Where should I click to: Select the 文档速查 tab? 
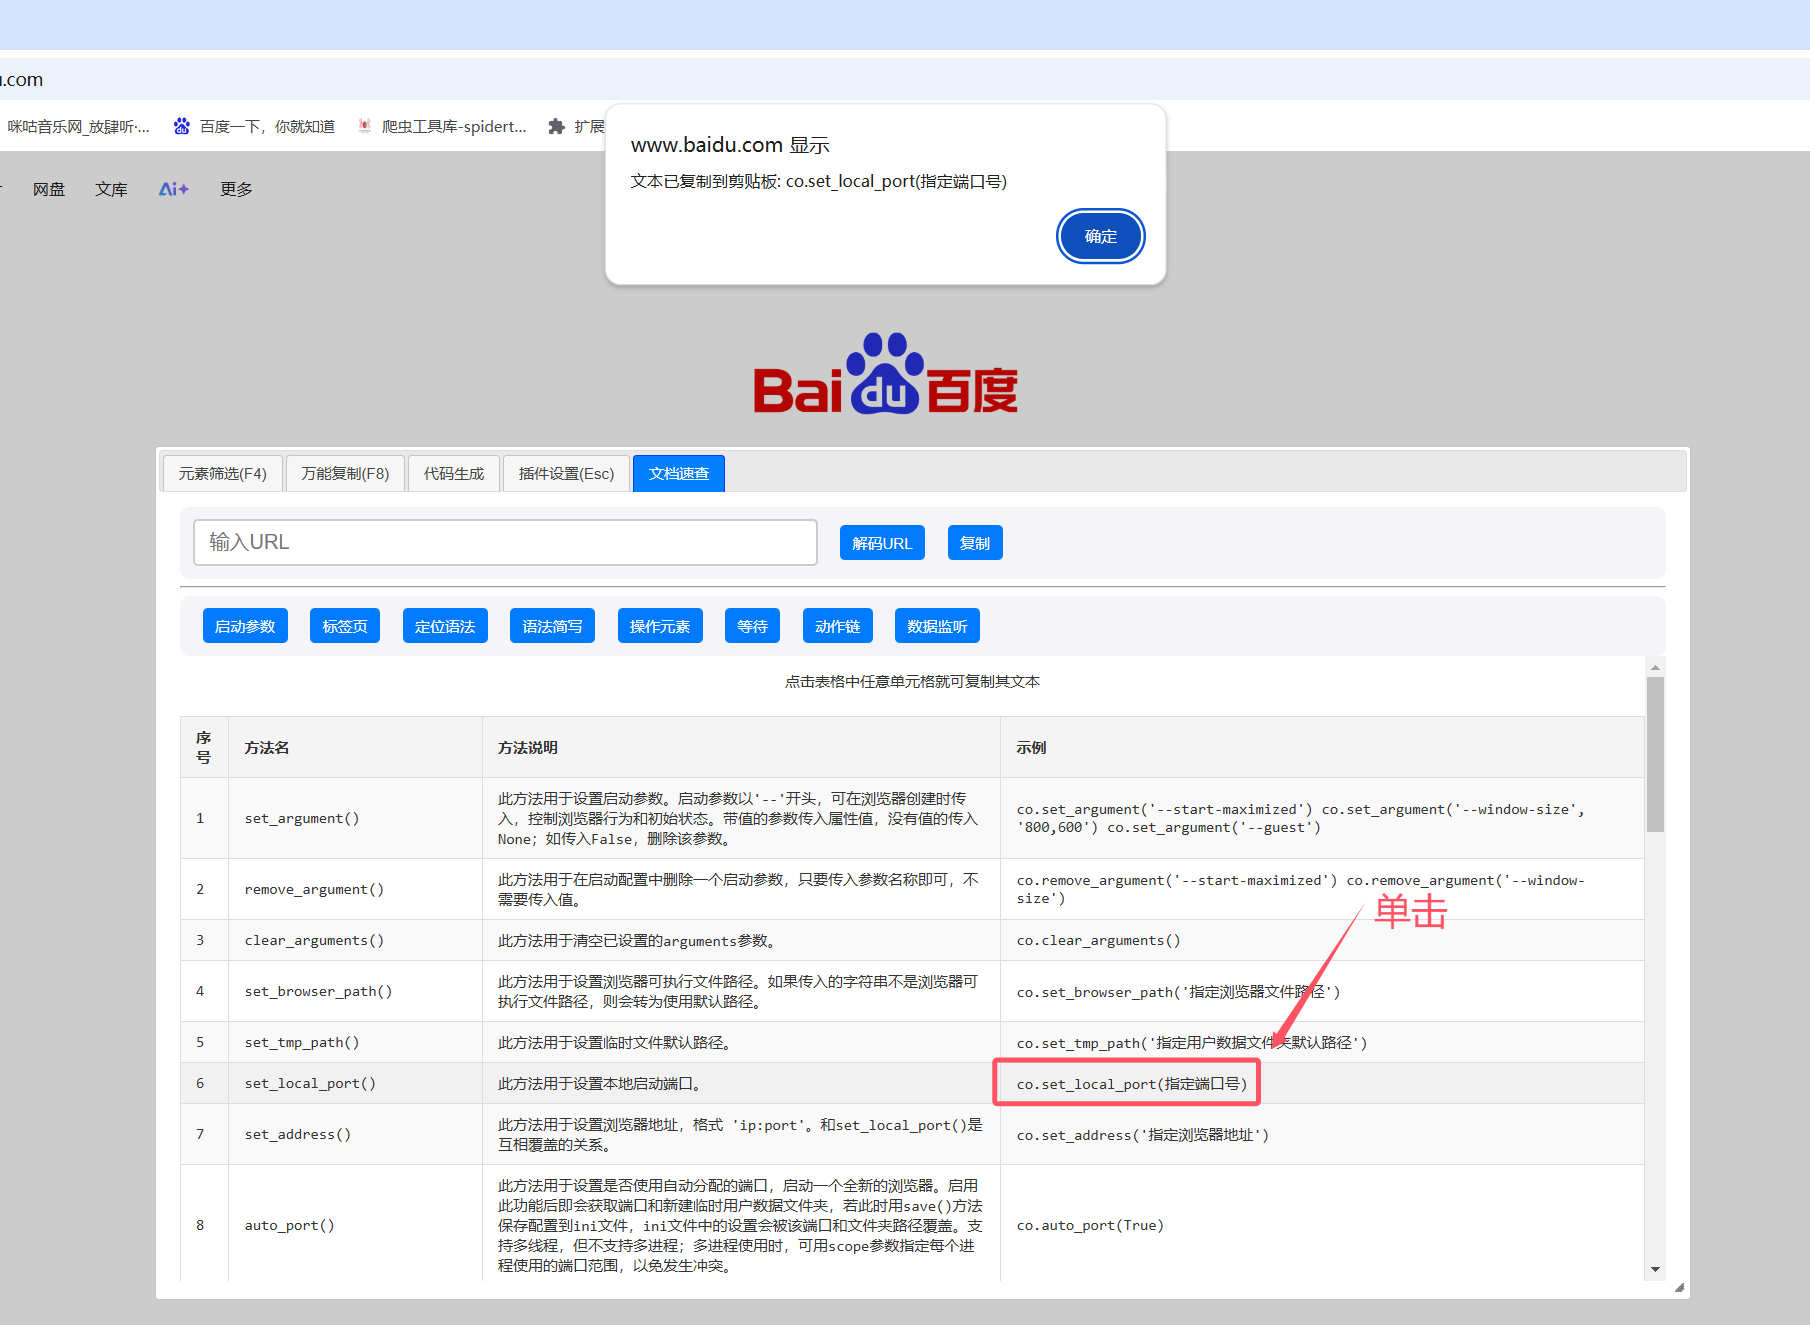679,473
